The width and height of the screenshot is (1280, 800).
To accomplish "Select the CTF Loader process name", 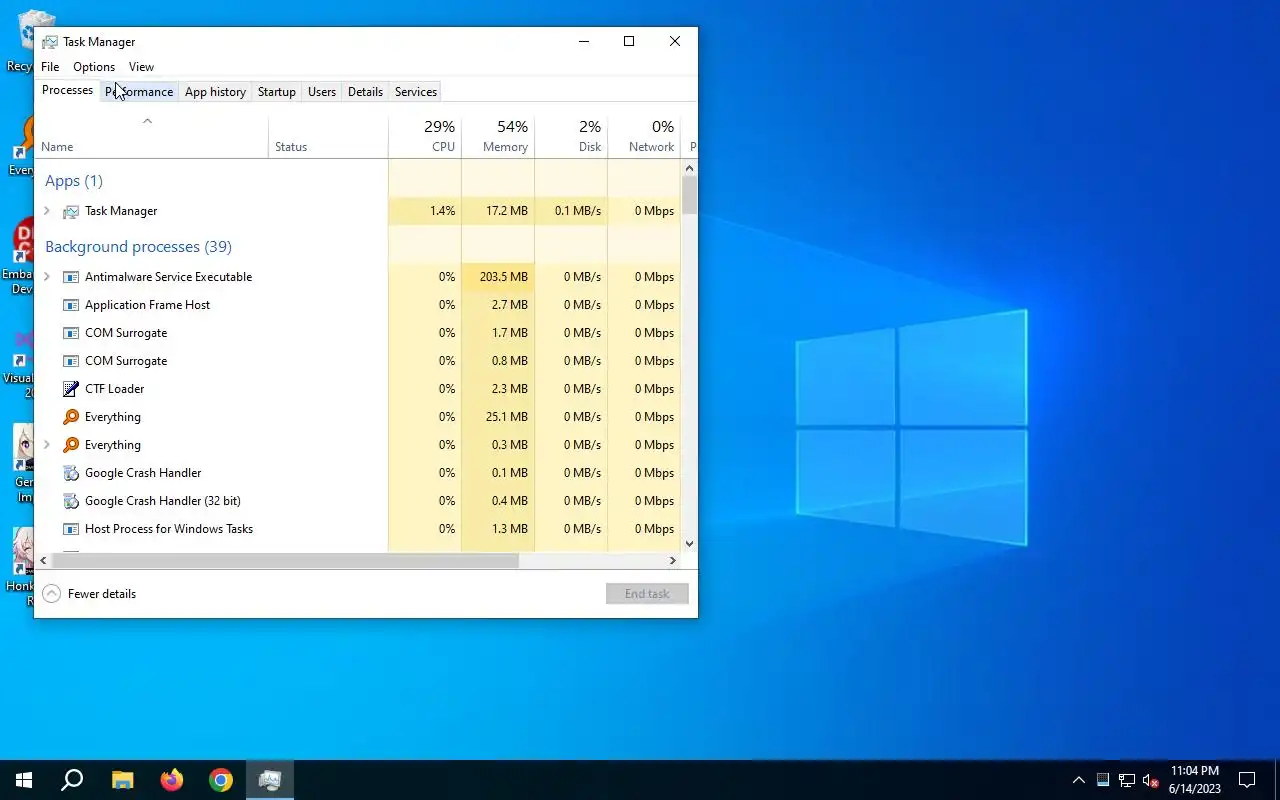I will coord(114,389).
